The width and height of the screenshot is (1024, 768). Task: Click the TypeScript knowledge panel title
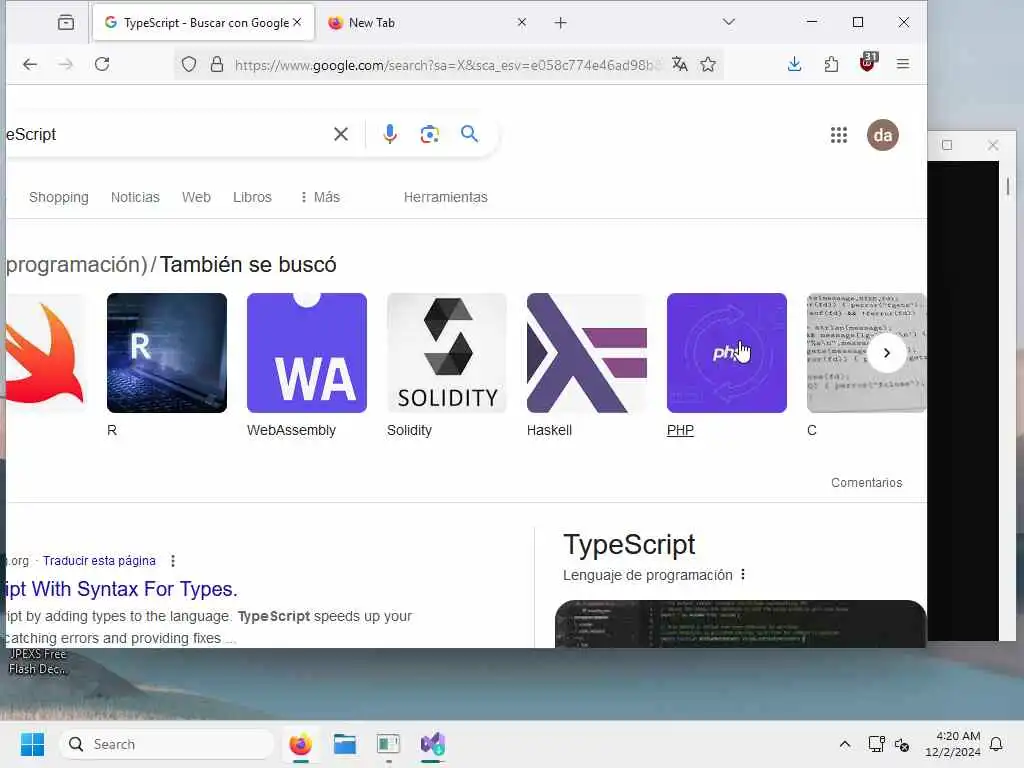629,545
